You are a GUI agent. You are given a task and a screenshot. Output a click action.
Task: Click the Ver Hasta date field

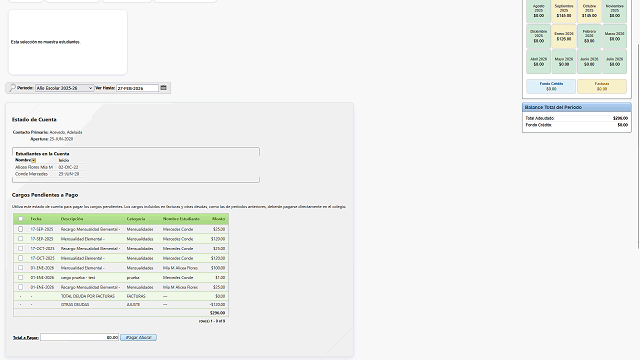pyautogui.click(x=137, y=88)
